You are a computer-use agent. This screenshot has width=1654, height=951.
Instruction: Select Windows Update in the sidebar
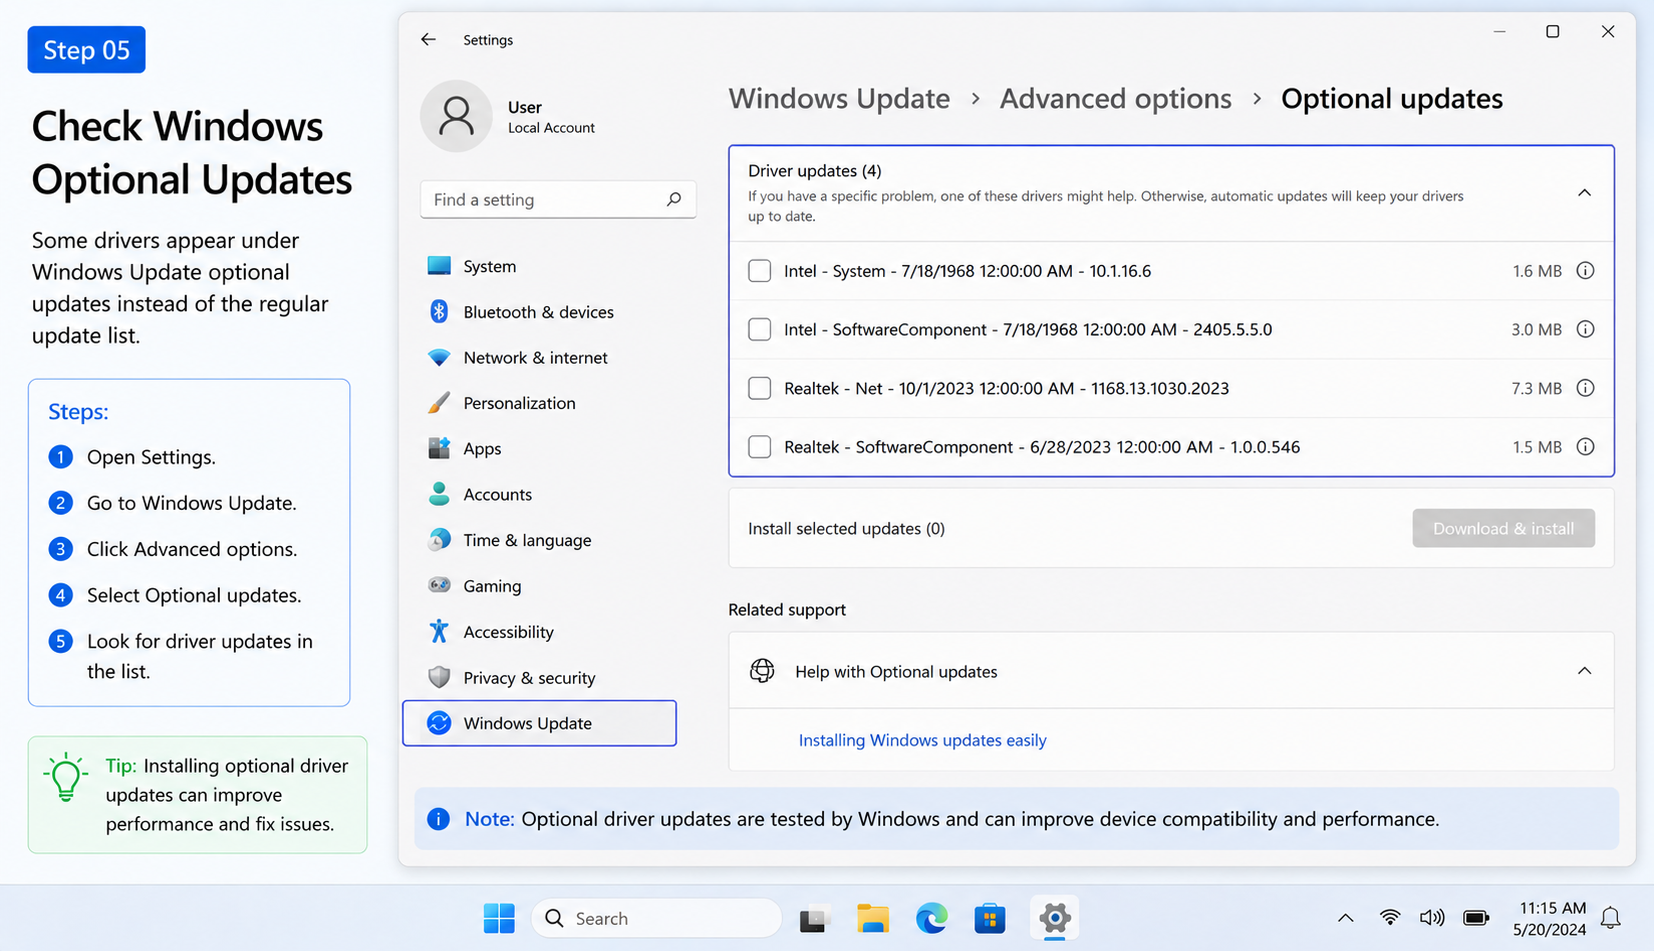click(x=539, y=723)
